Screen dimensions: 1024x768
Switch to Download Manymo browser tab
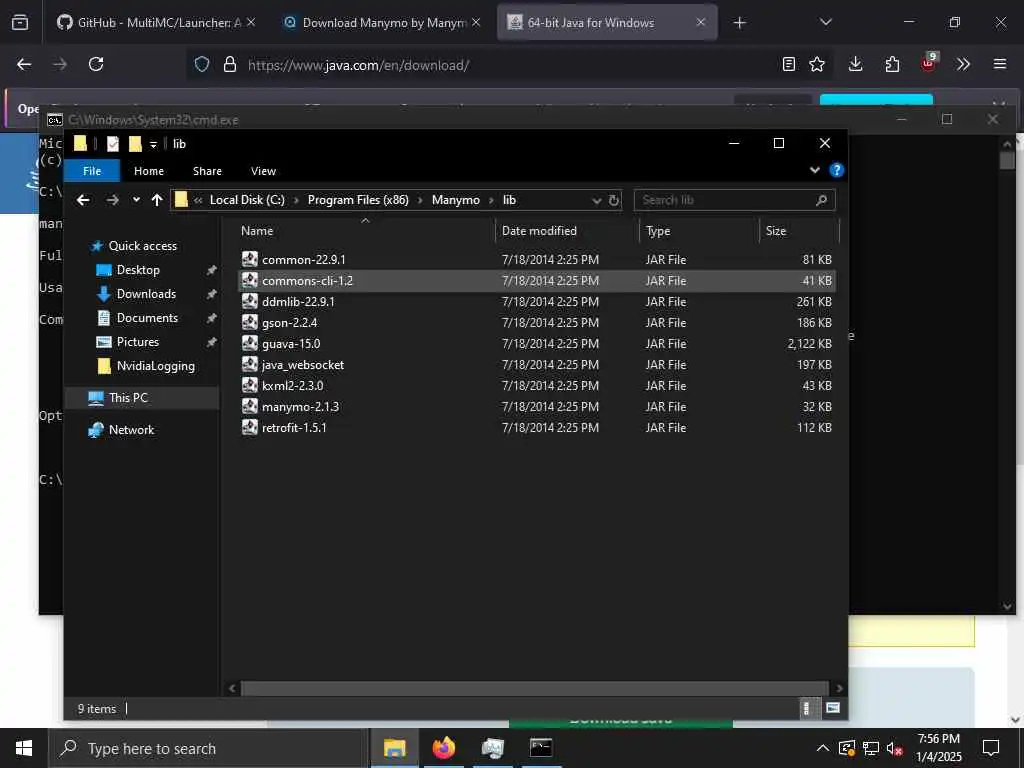tap(383, 23)
